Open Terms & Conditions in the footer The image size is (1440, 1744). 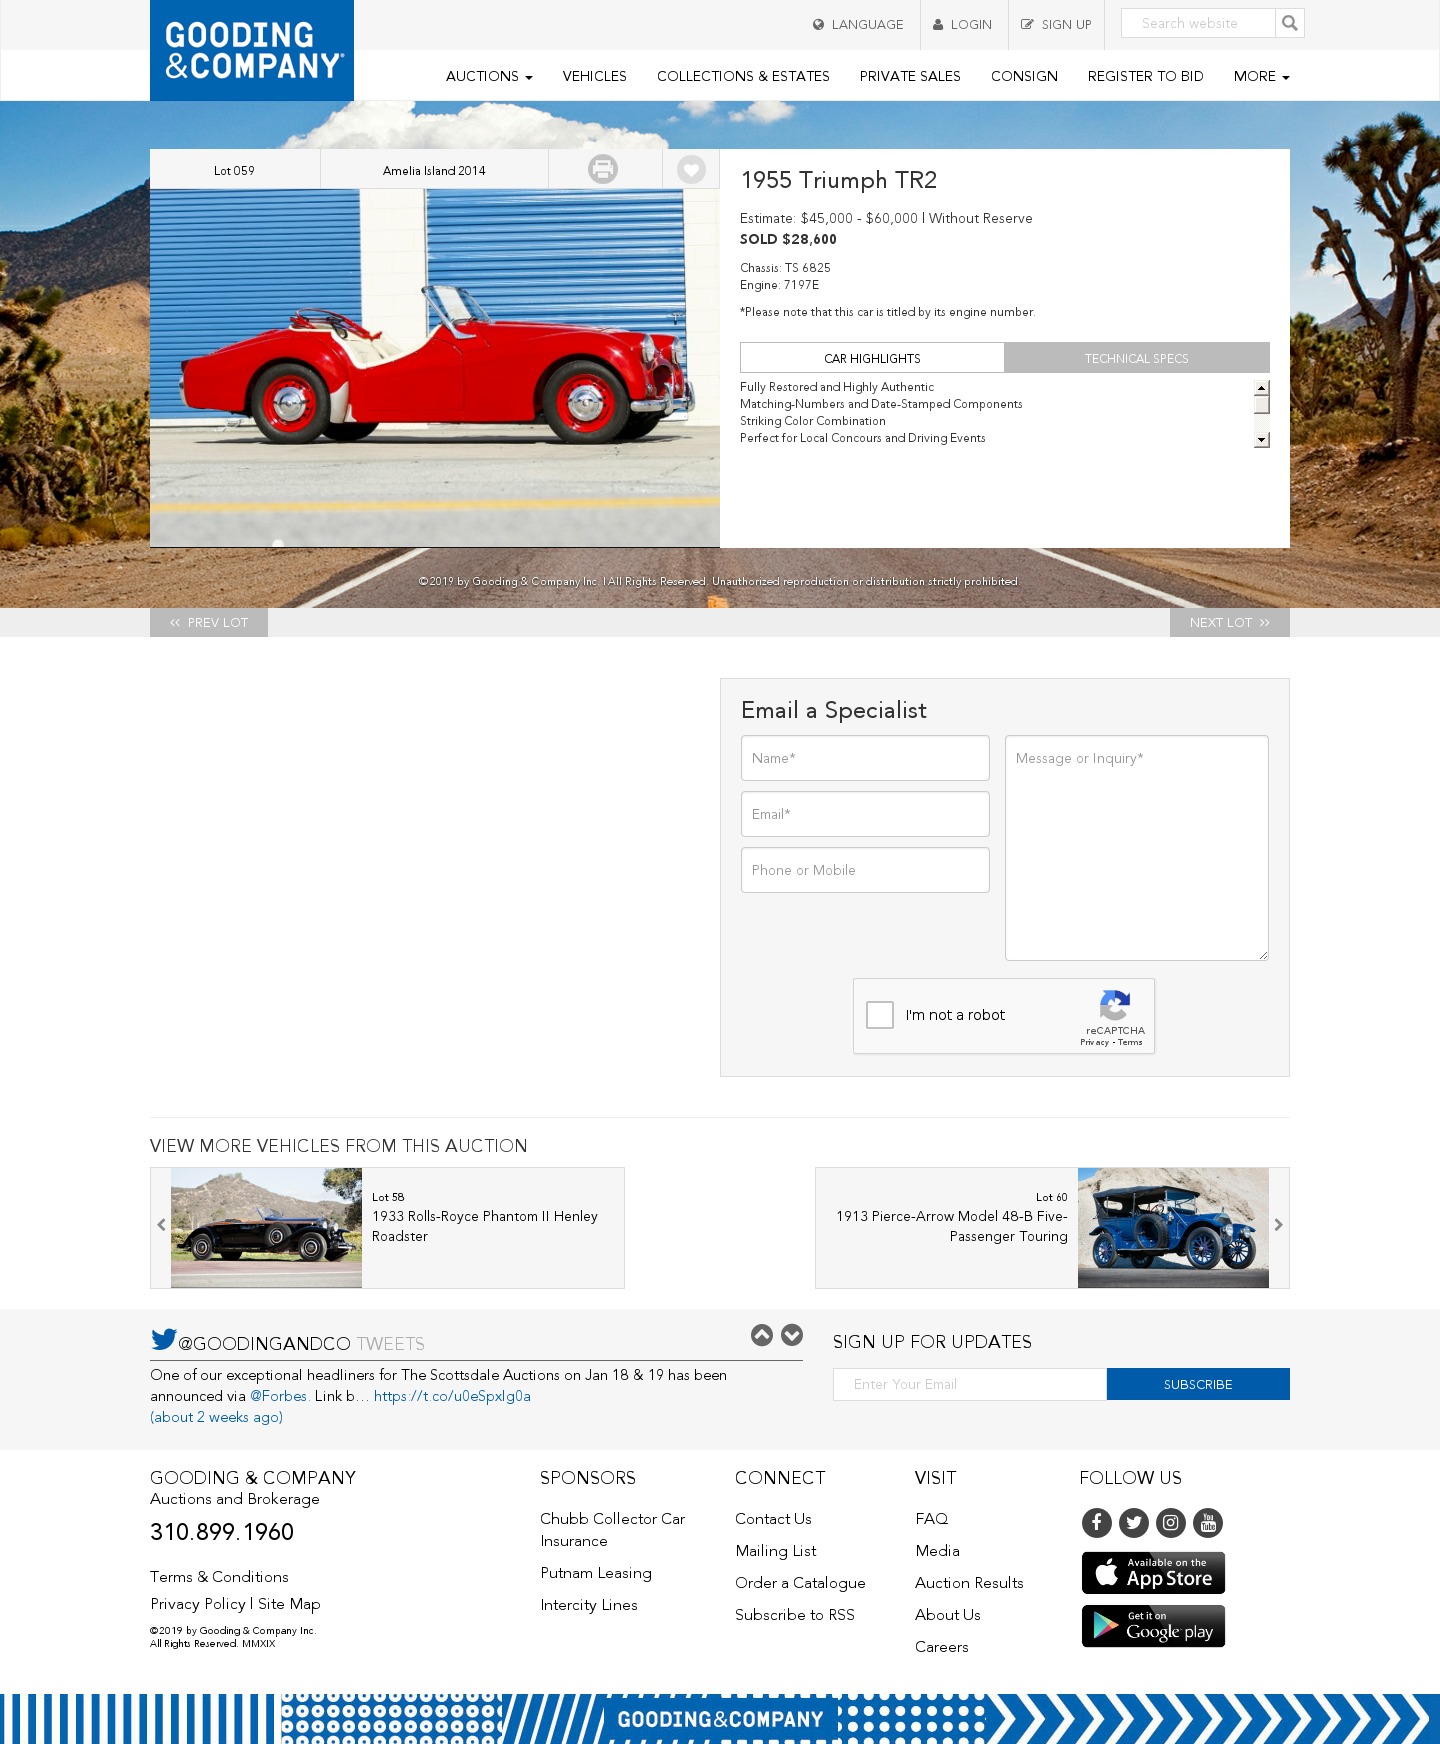click(220, 1577)
